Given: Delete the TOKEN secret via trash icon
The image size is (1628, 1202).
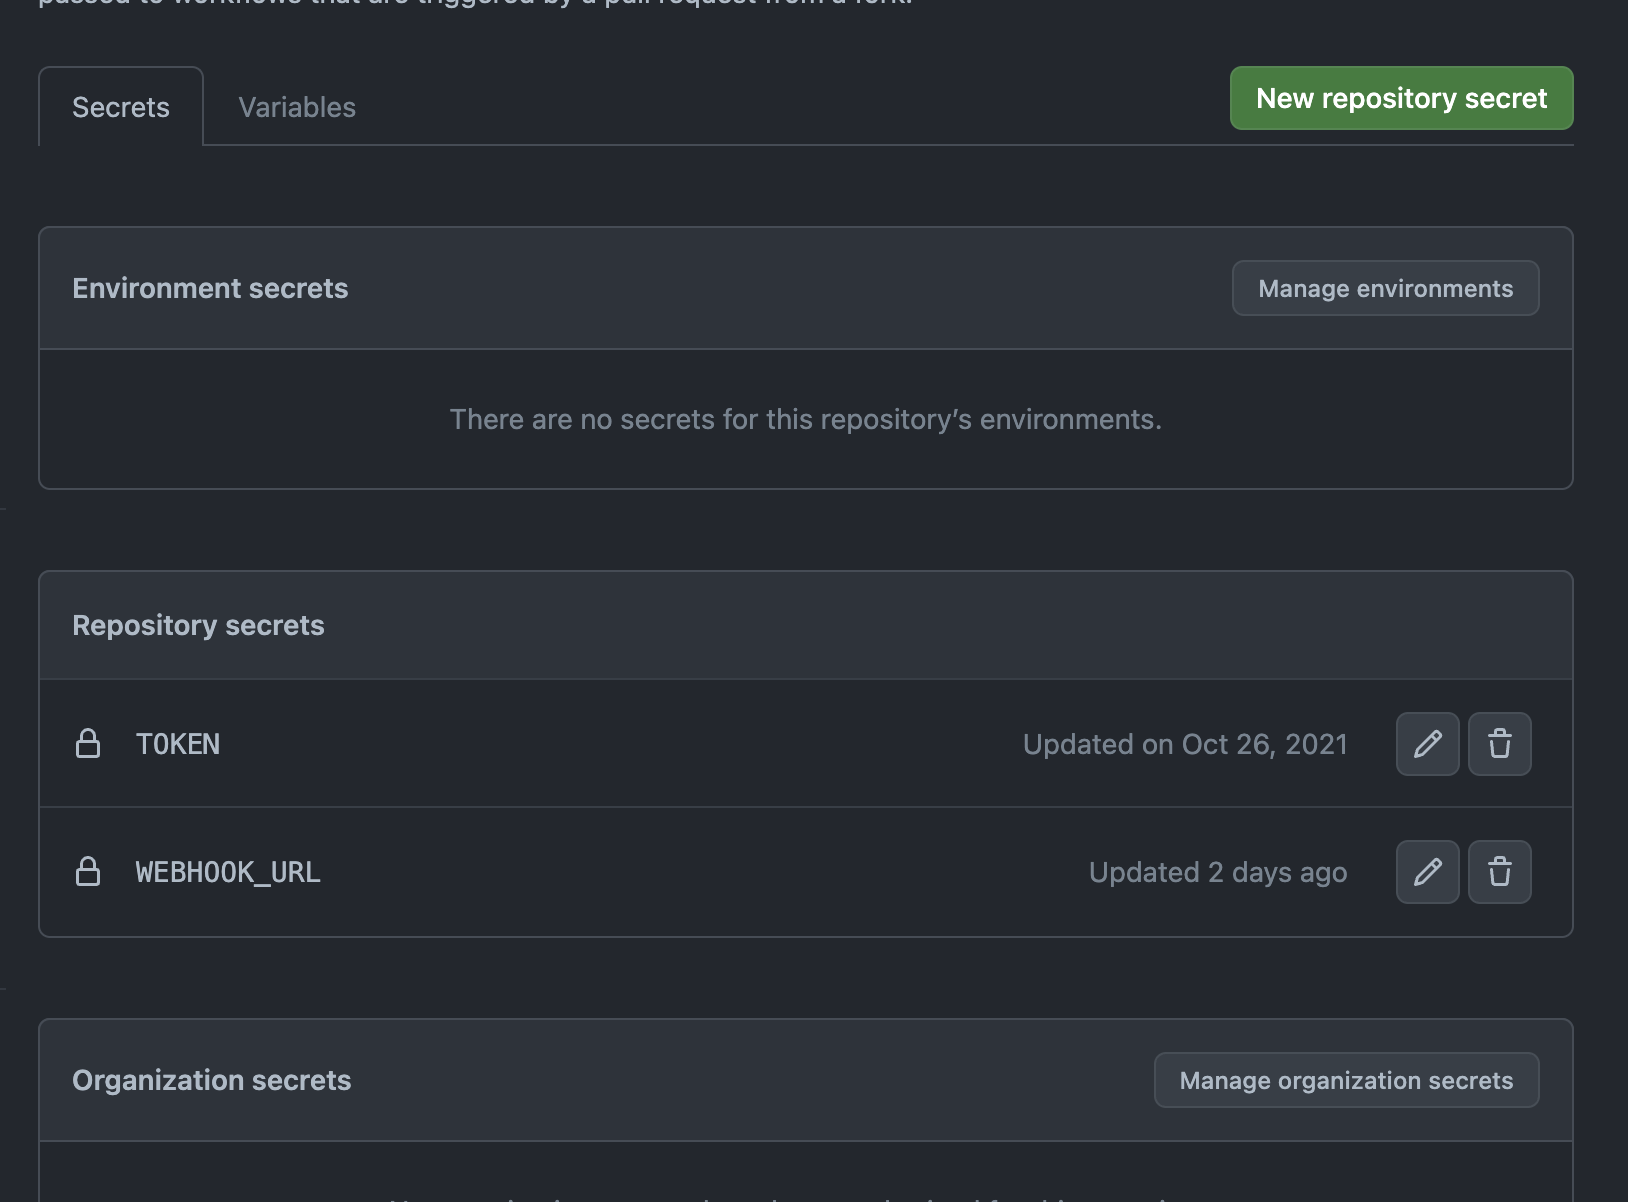Looking at the screenshot, I should 1499,744.
